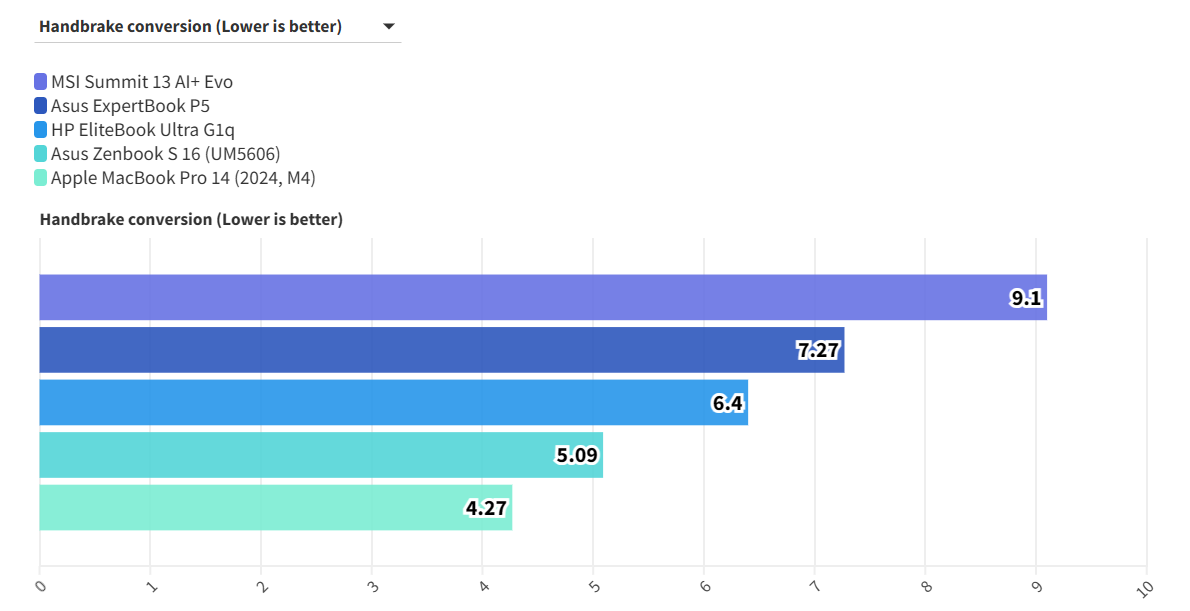Click the MacBook Pro bar showing 4.27
1190x611 pixels.
tap(250, 508)
